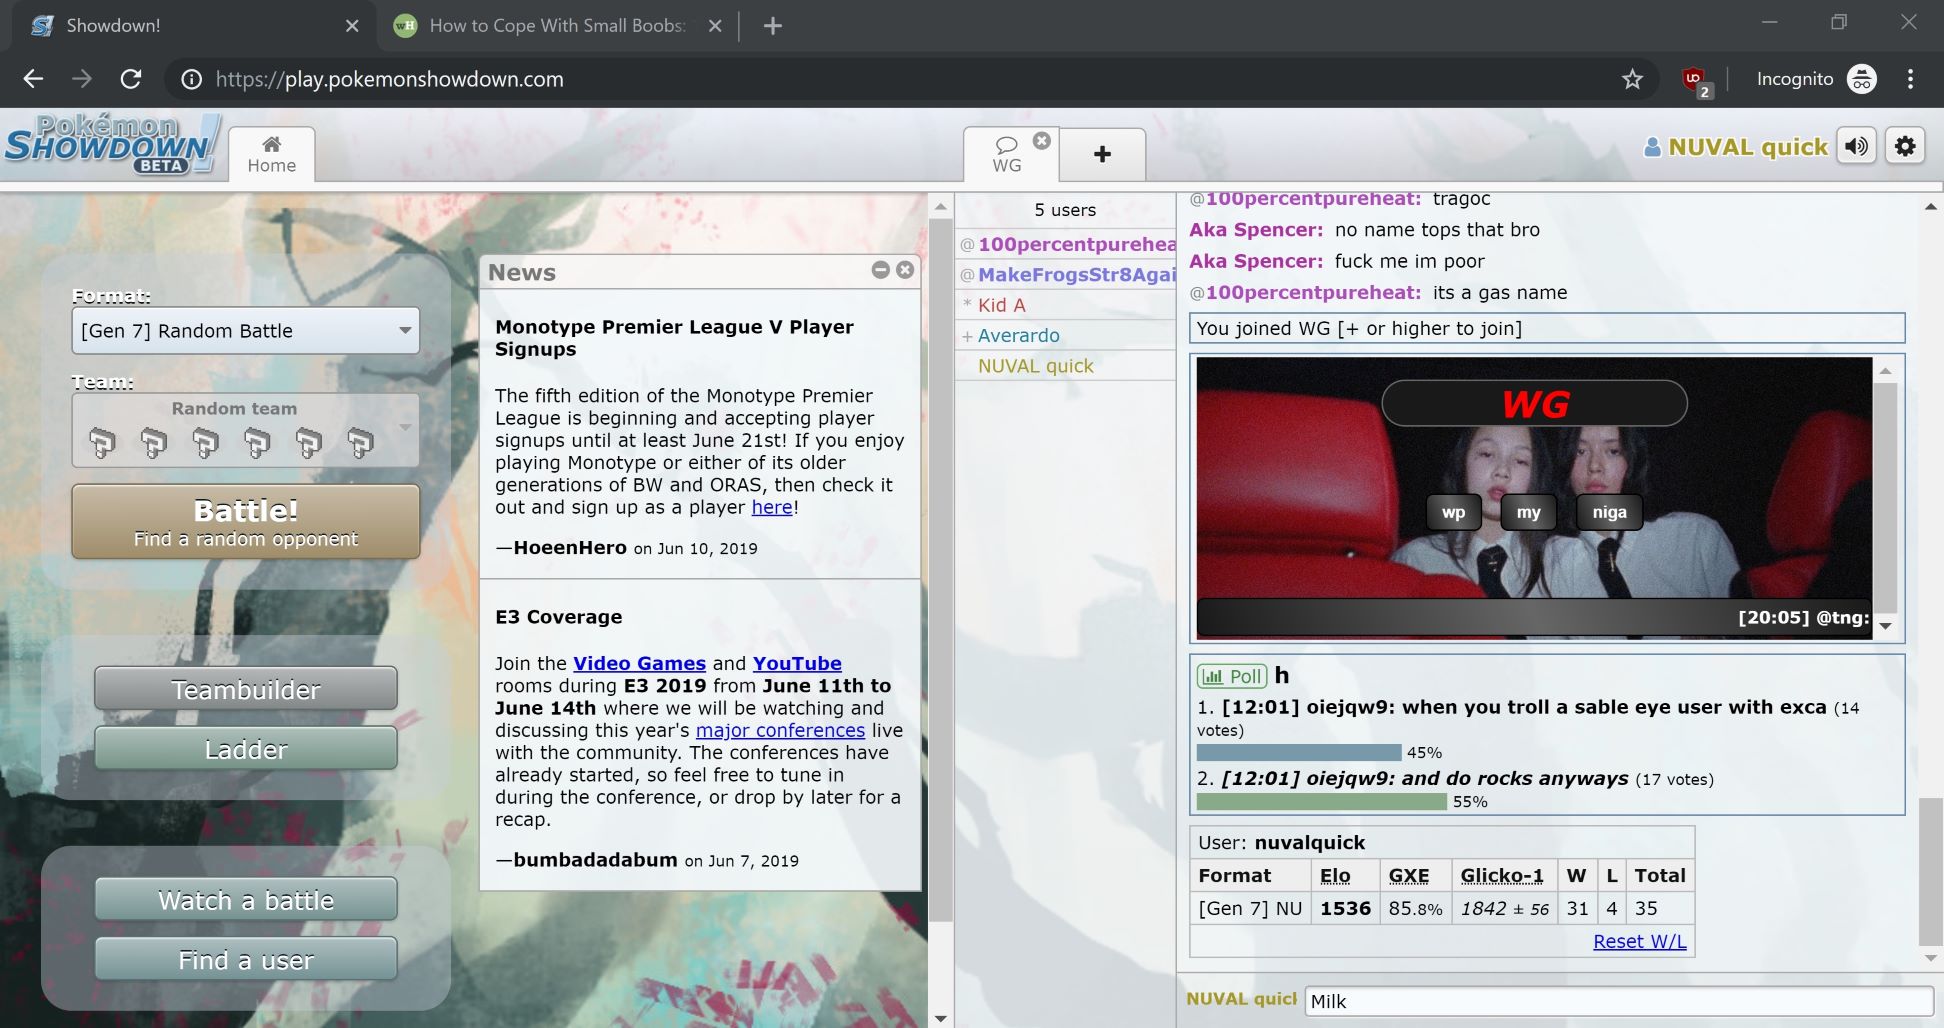Image resolution: width=1944 pixels, height=1028 pixels.
Task: Click the Pokémon Showdown logo
Action: coord(111,145)
